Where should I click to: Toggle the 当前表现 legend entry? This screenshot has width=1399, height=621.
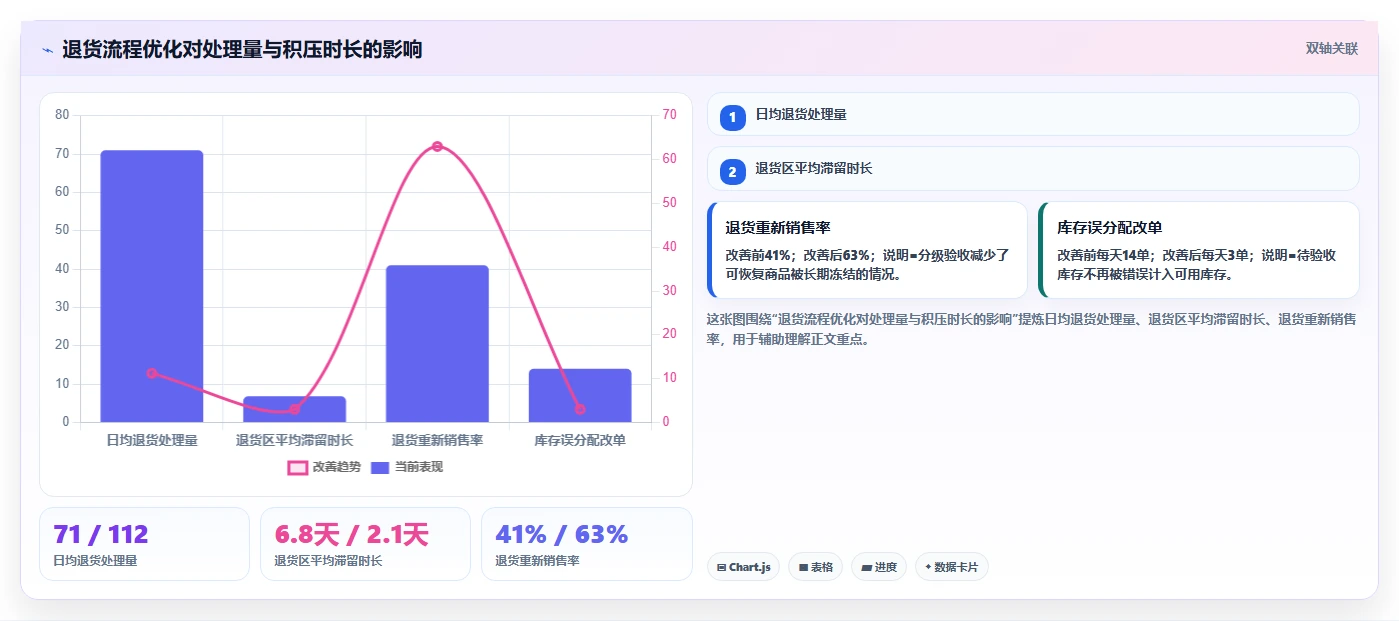tap(406, 467)
